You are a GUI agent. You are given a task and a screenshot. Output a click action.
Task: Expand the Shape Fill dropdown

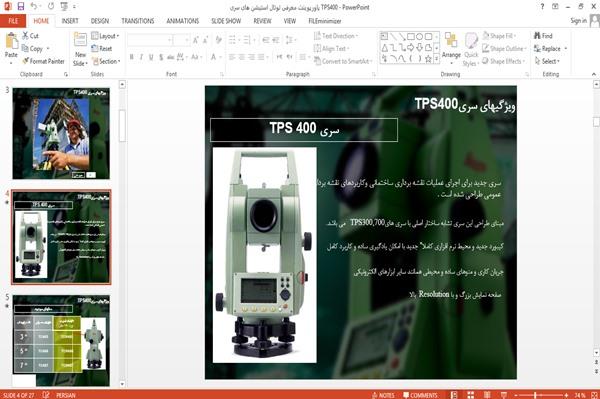click(499, 36)
